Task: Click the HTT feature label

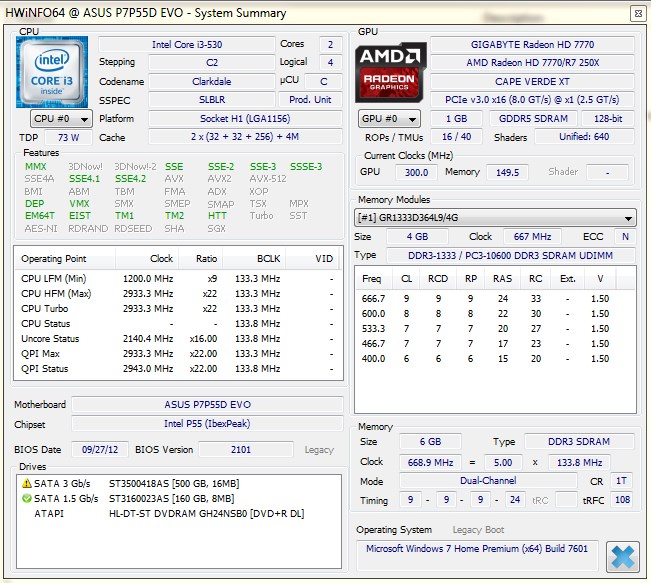Action: point(217,216)
